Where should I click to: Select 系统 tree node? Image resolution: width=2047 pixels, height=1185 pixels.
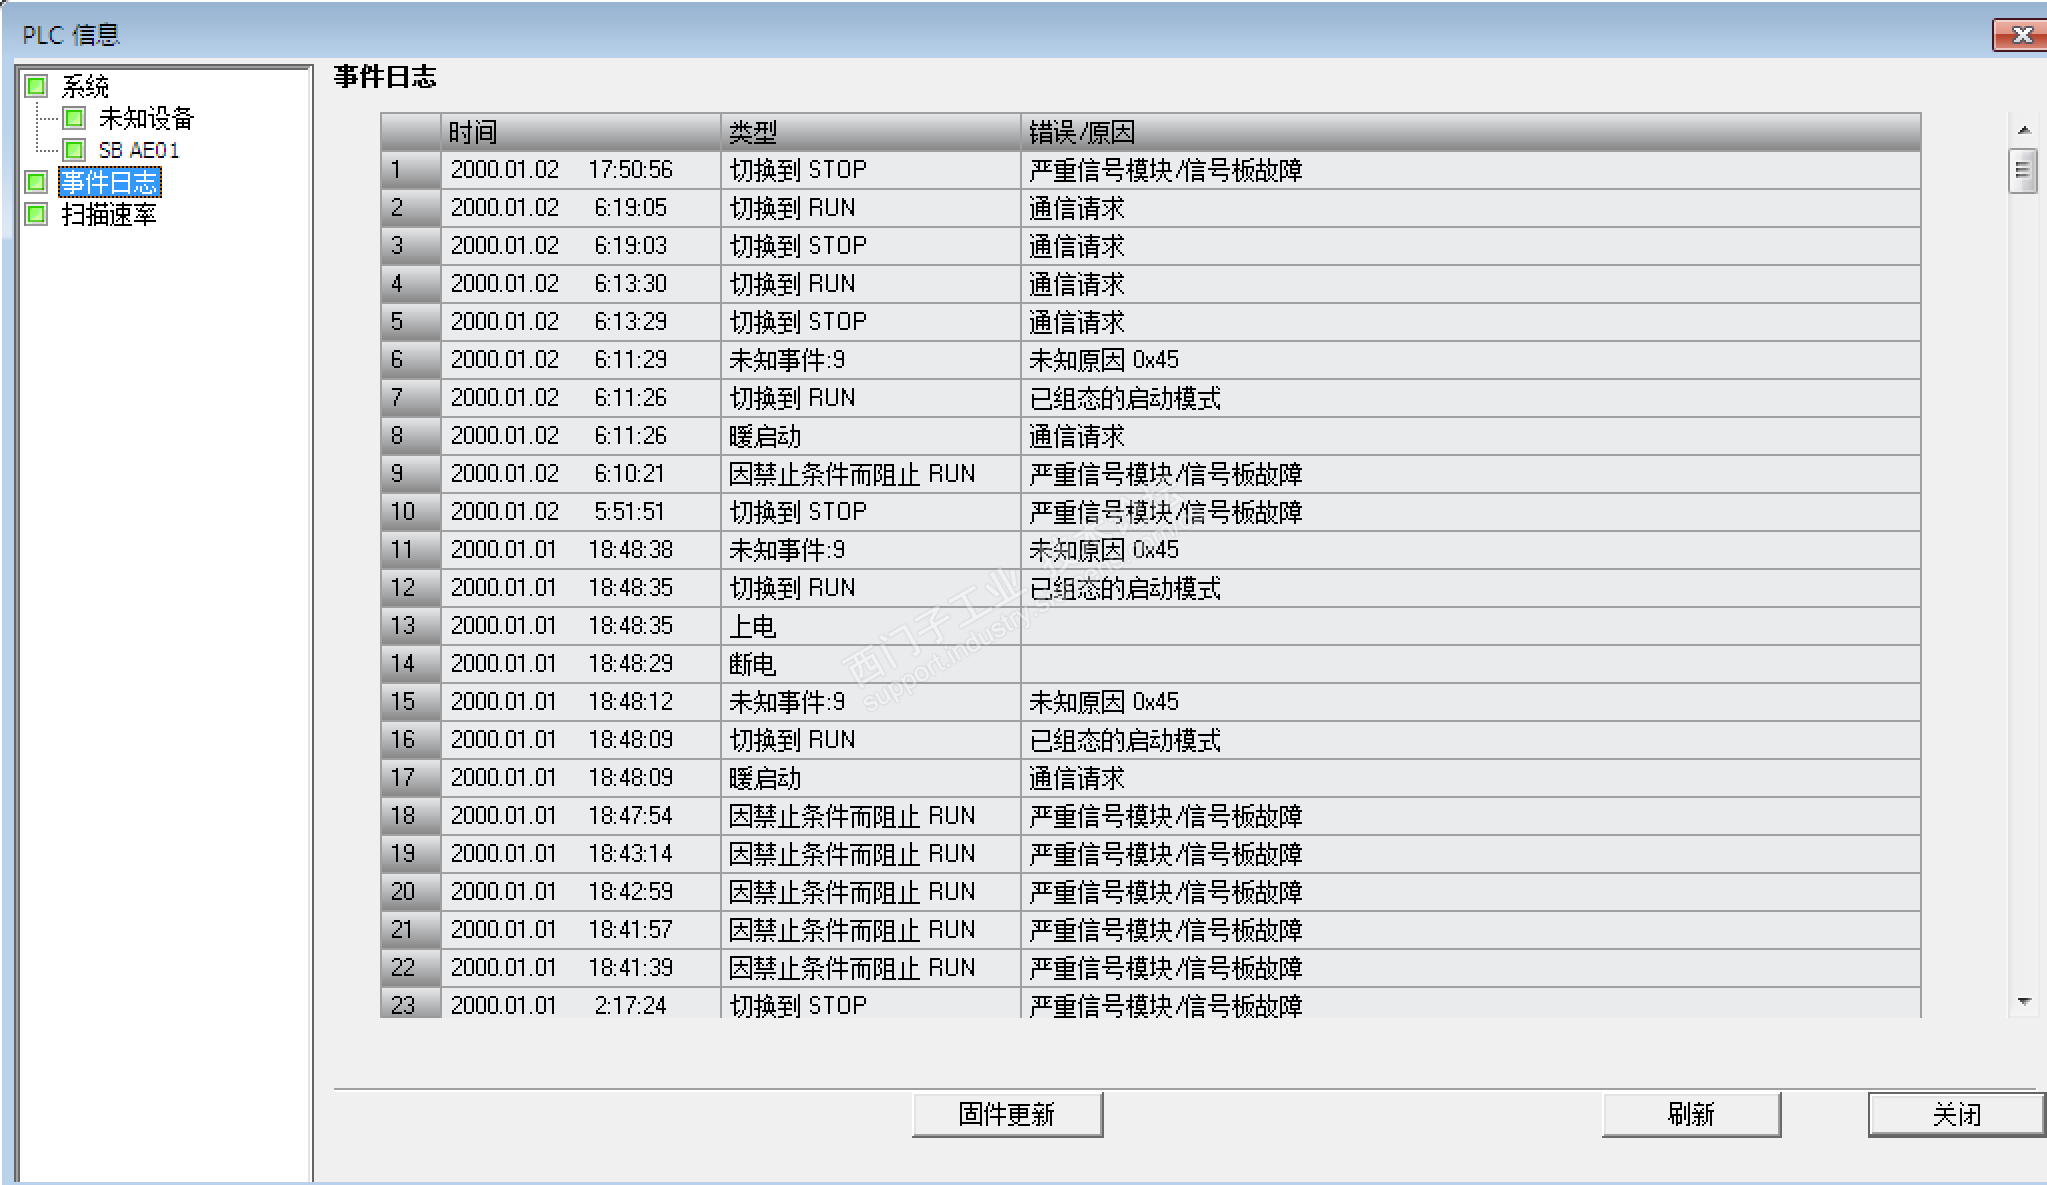pos(85,87)
